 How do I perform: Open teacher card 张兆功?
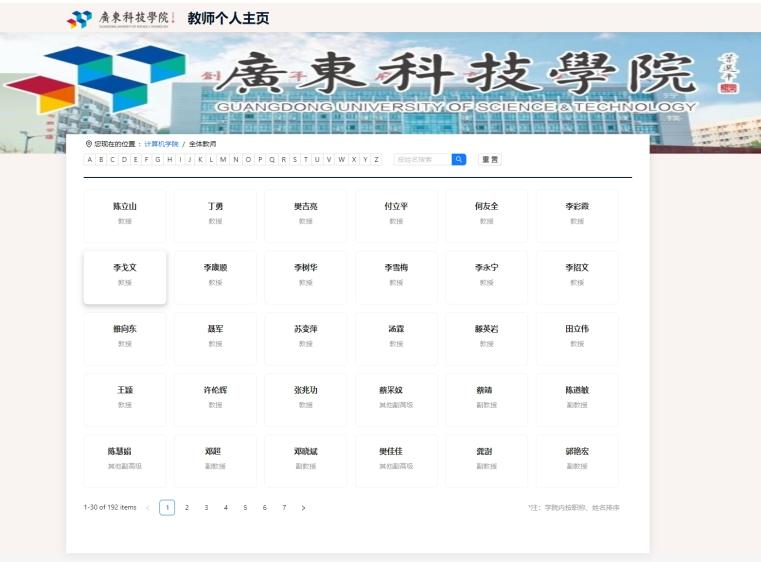tap(306, 400)
